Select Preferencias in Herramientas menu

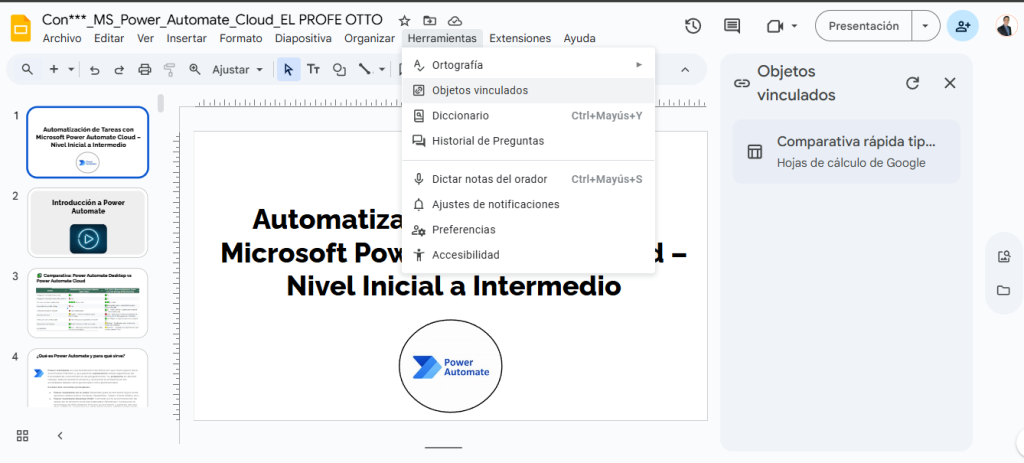(x=463, y=230)
